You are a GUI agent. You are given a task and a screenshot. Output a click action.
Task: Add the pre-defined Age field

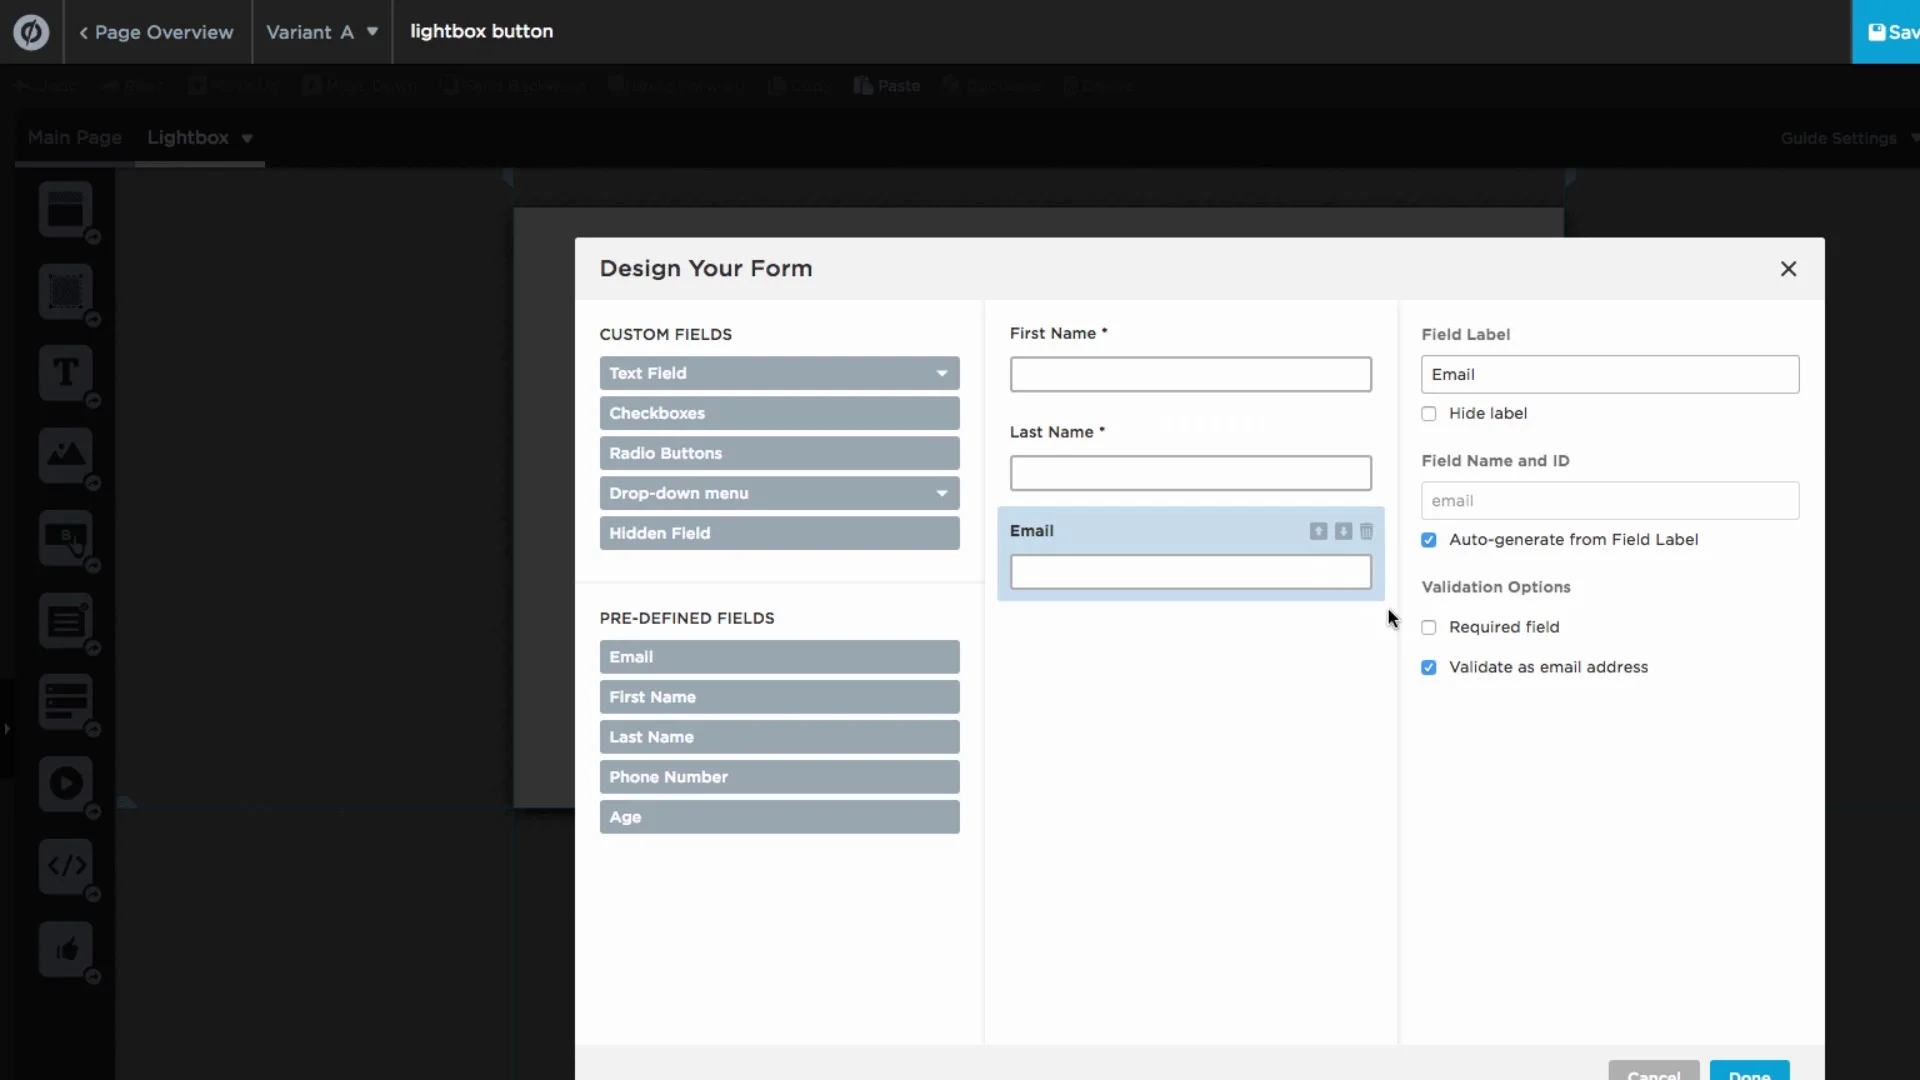[779, 817]
